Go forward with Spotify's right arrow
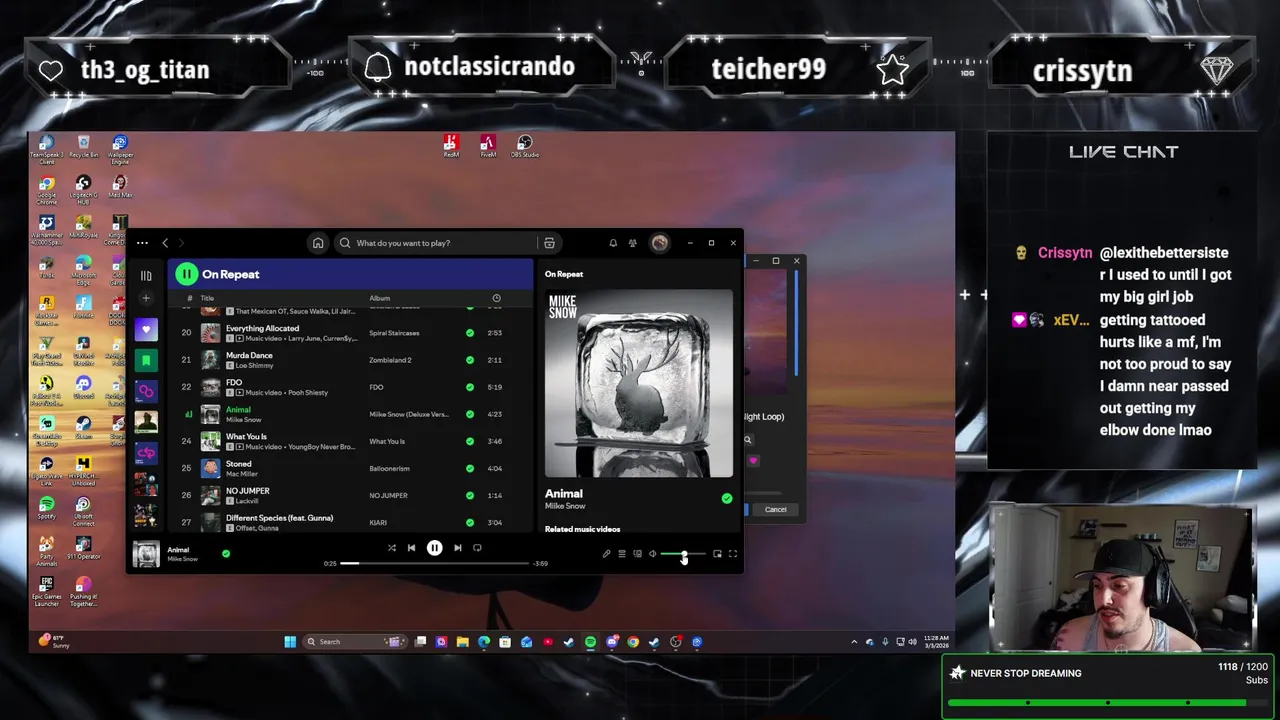This screenshot has height=720, width=1280. point(181,243)
